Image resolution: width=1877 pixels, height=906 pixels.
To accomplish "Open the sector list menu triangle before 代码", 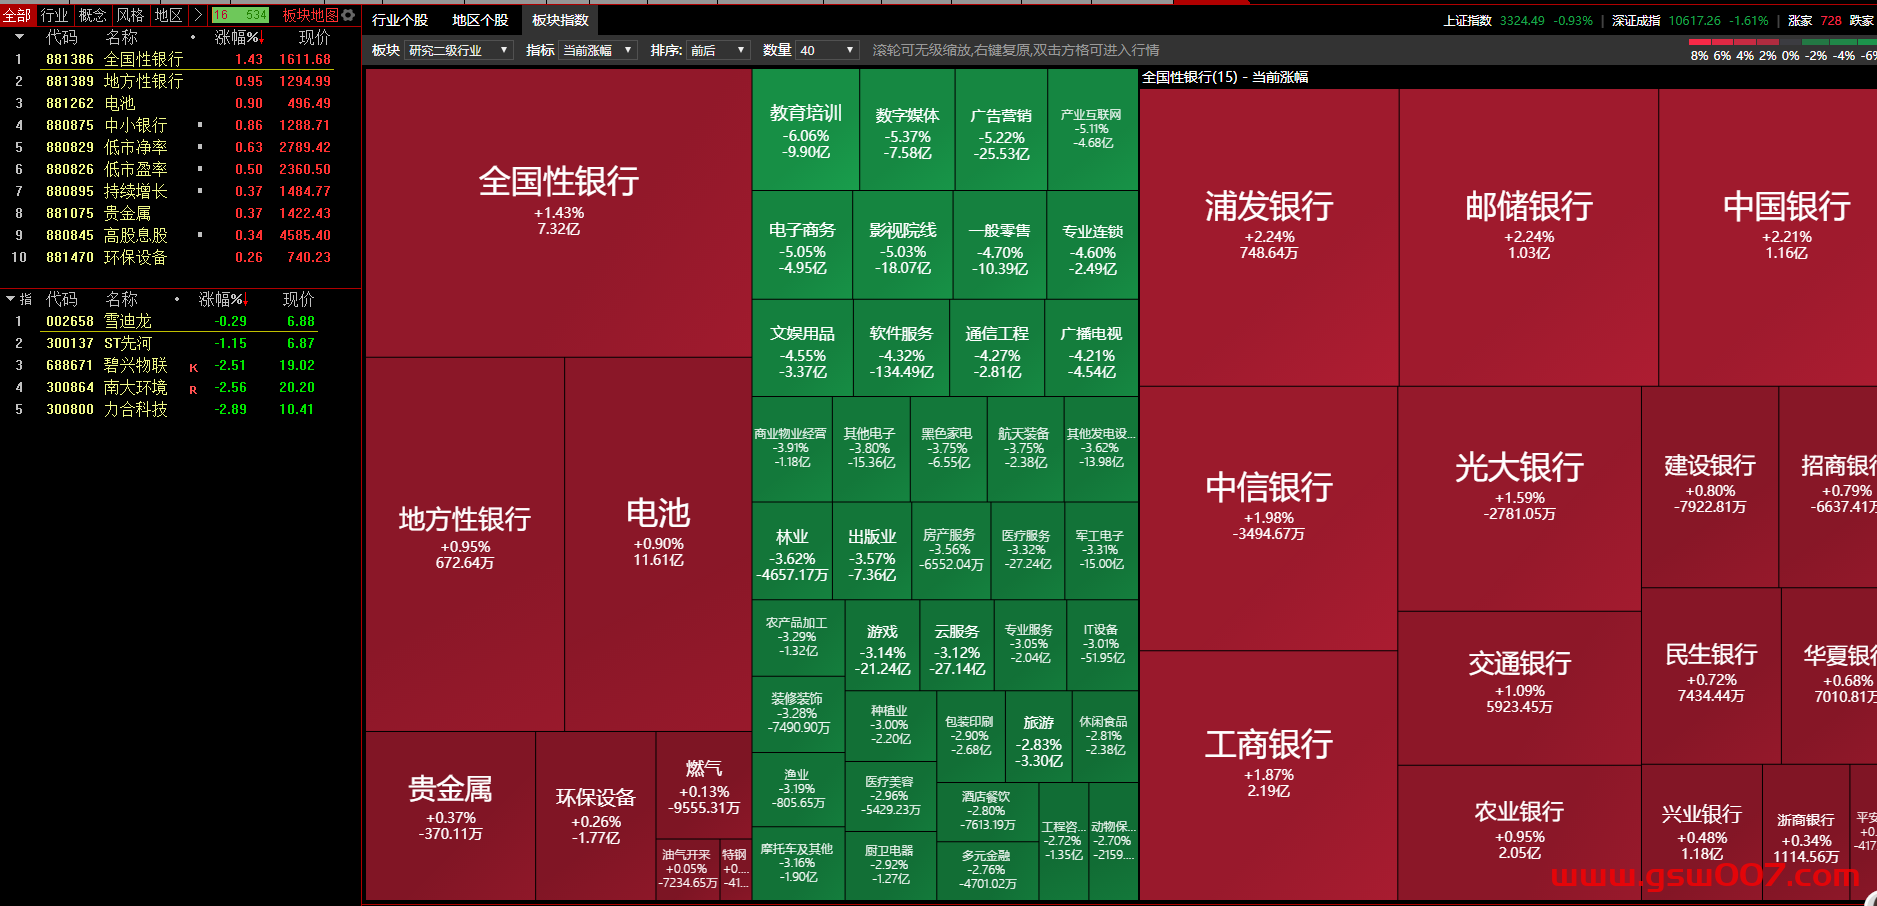I will 18,37.
